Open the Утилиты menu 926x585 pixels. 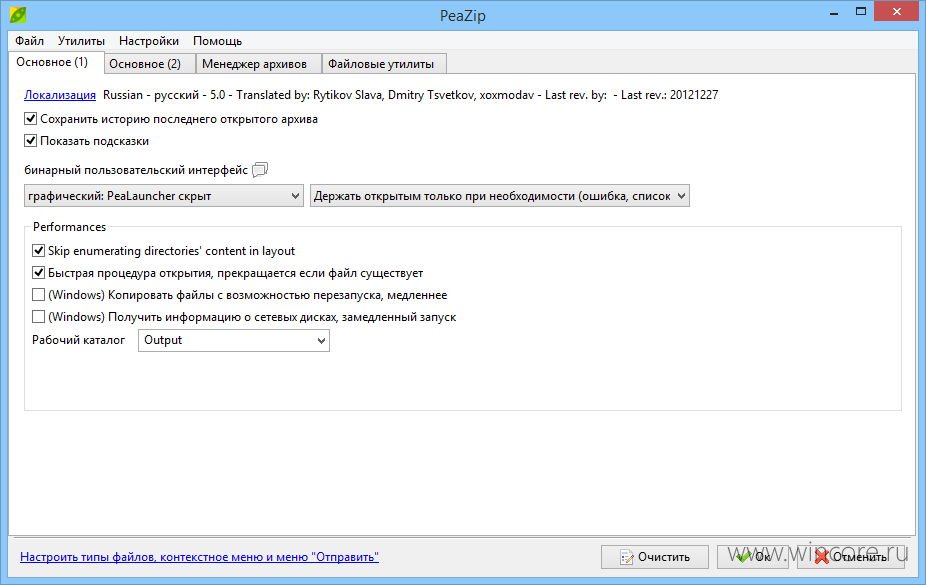(x=81, y=41)
